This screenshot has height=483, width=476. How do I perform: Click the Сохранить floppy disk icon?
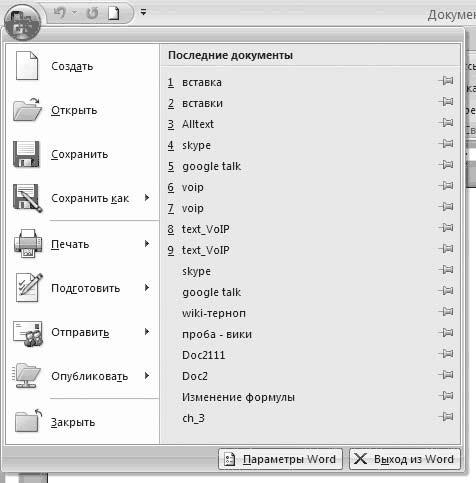pyautogui.click(x=27, y=154)
